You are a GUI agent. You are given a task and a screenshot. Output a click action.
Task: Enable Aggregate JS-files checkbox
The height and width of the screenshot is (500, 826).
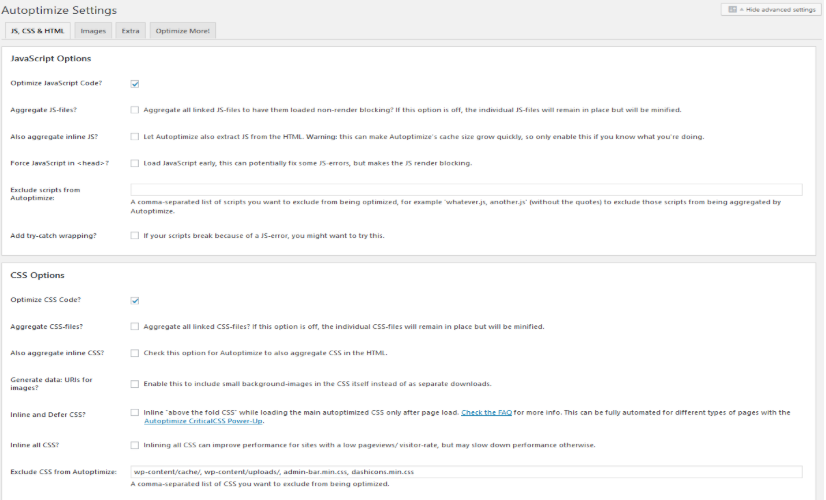tap(135, 110)
